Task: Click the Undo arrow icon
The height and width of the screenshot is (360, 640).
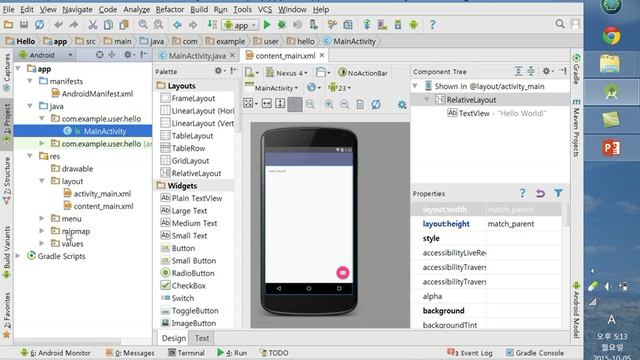Action: click(x=58, y=25)
